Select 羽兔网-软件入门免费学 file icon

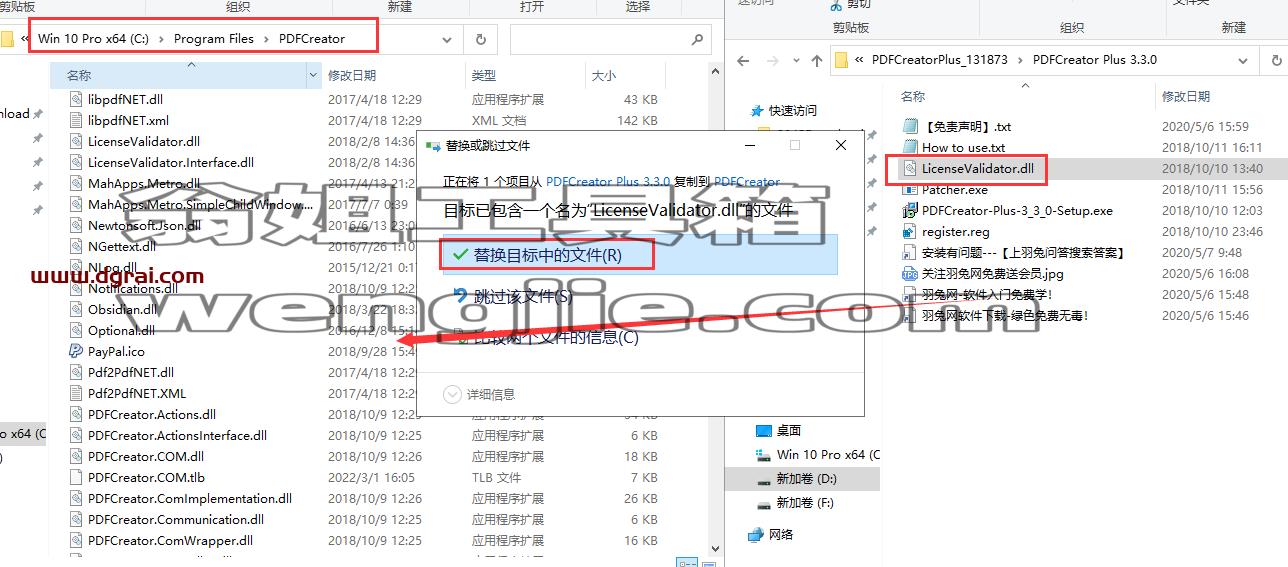point(910,295)
